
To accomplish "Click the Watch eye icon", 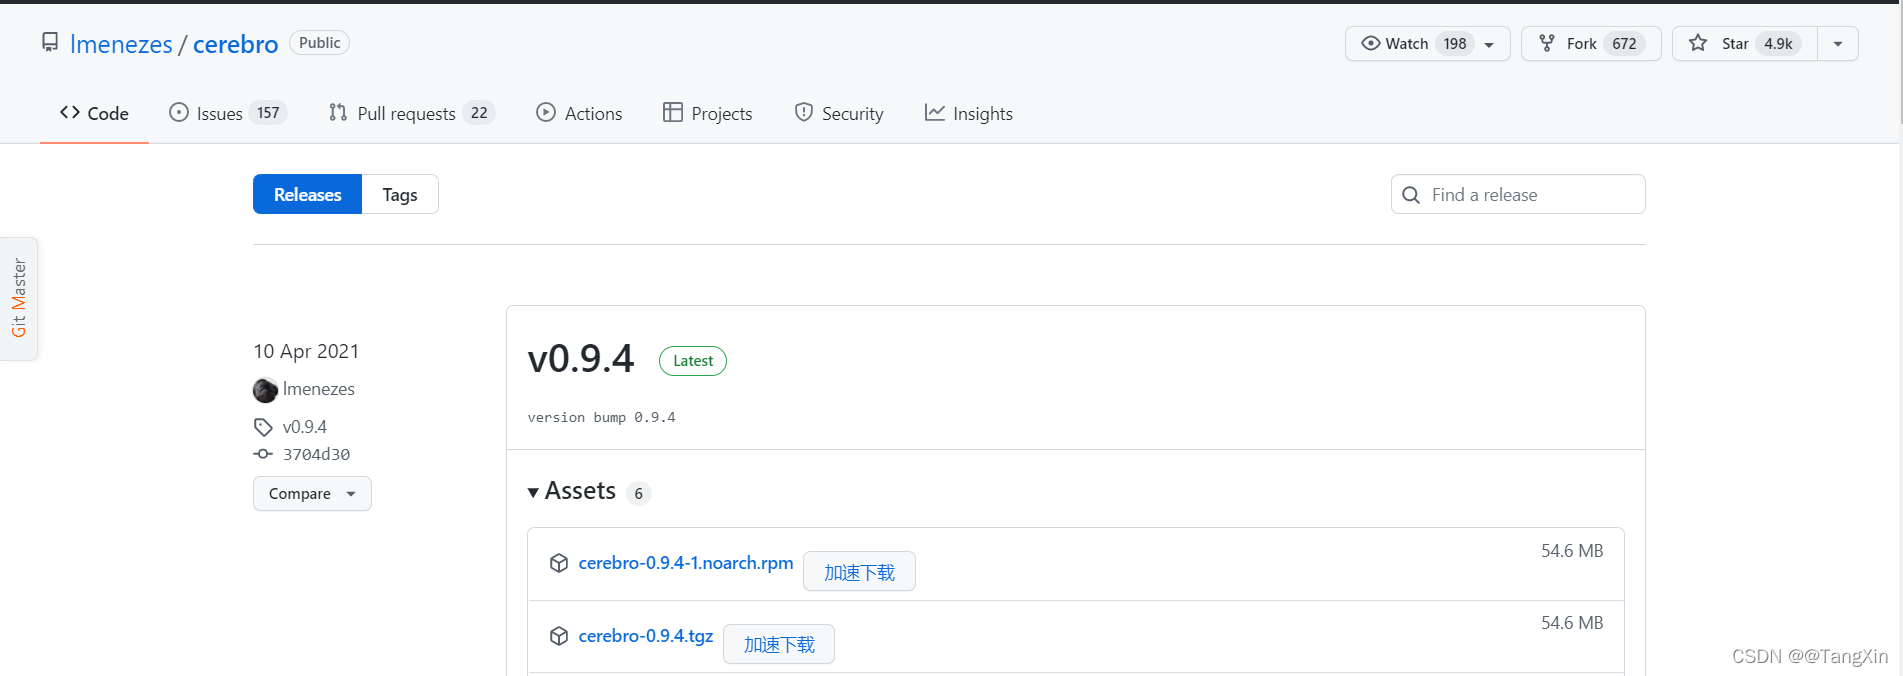I will (x=1370, y=43).
